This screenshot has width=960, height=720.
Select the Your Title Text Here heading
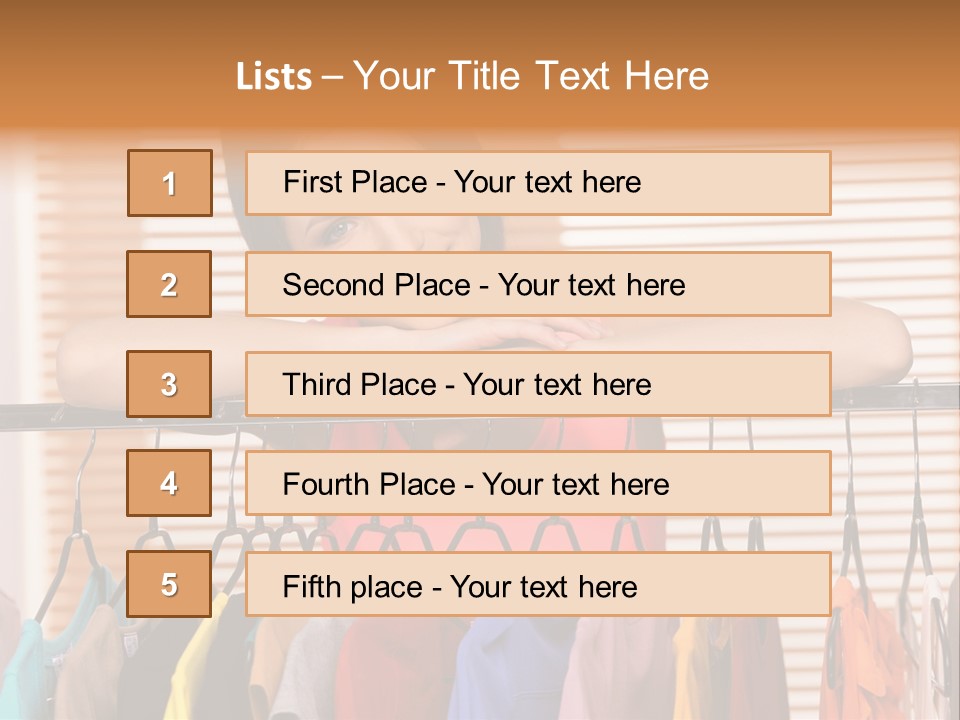point(531,77)
